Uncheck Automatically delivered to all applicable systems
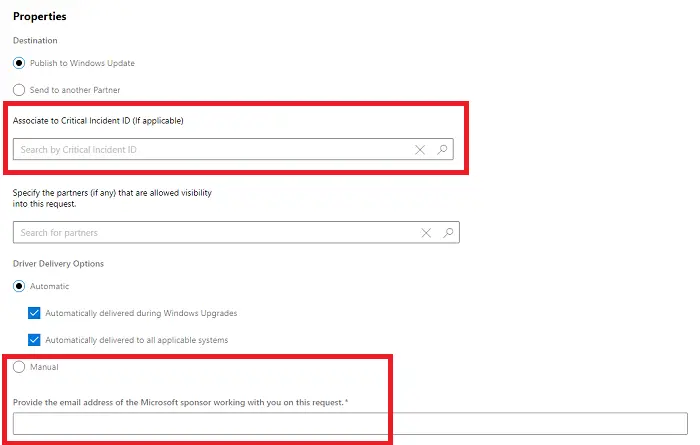700x445 pixels. [34, 340]
